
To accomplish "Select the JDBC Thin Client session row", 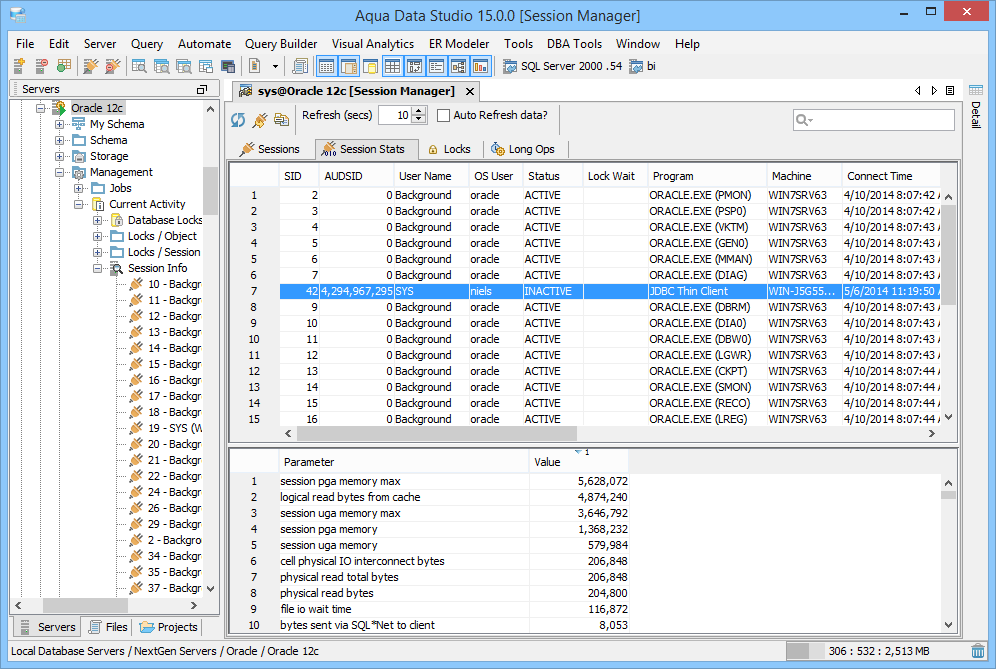I will (610, 291).
